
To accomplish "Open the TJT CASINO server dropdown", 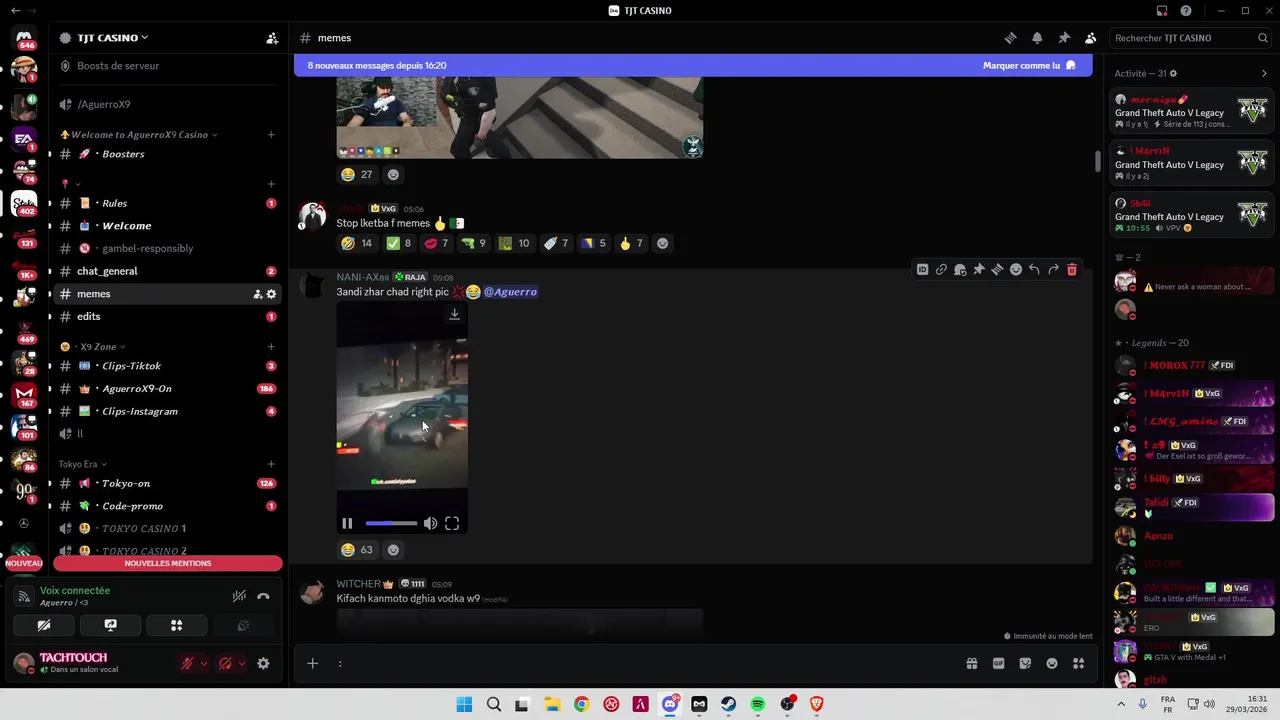I will click(x=112, y=38).
